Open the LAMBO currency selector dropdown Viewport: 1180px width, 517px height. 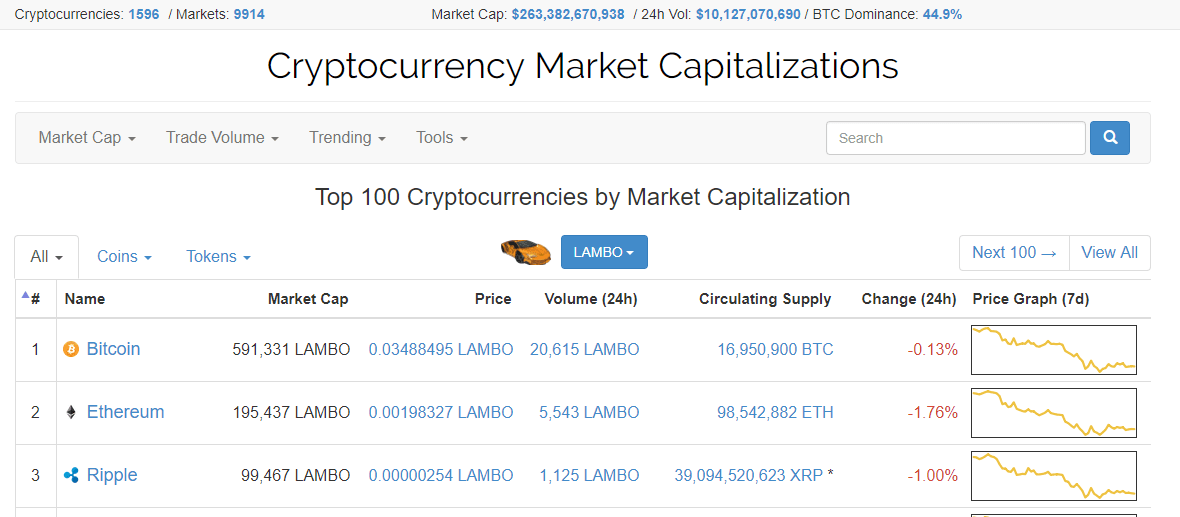pos(604,252)
